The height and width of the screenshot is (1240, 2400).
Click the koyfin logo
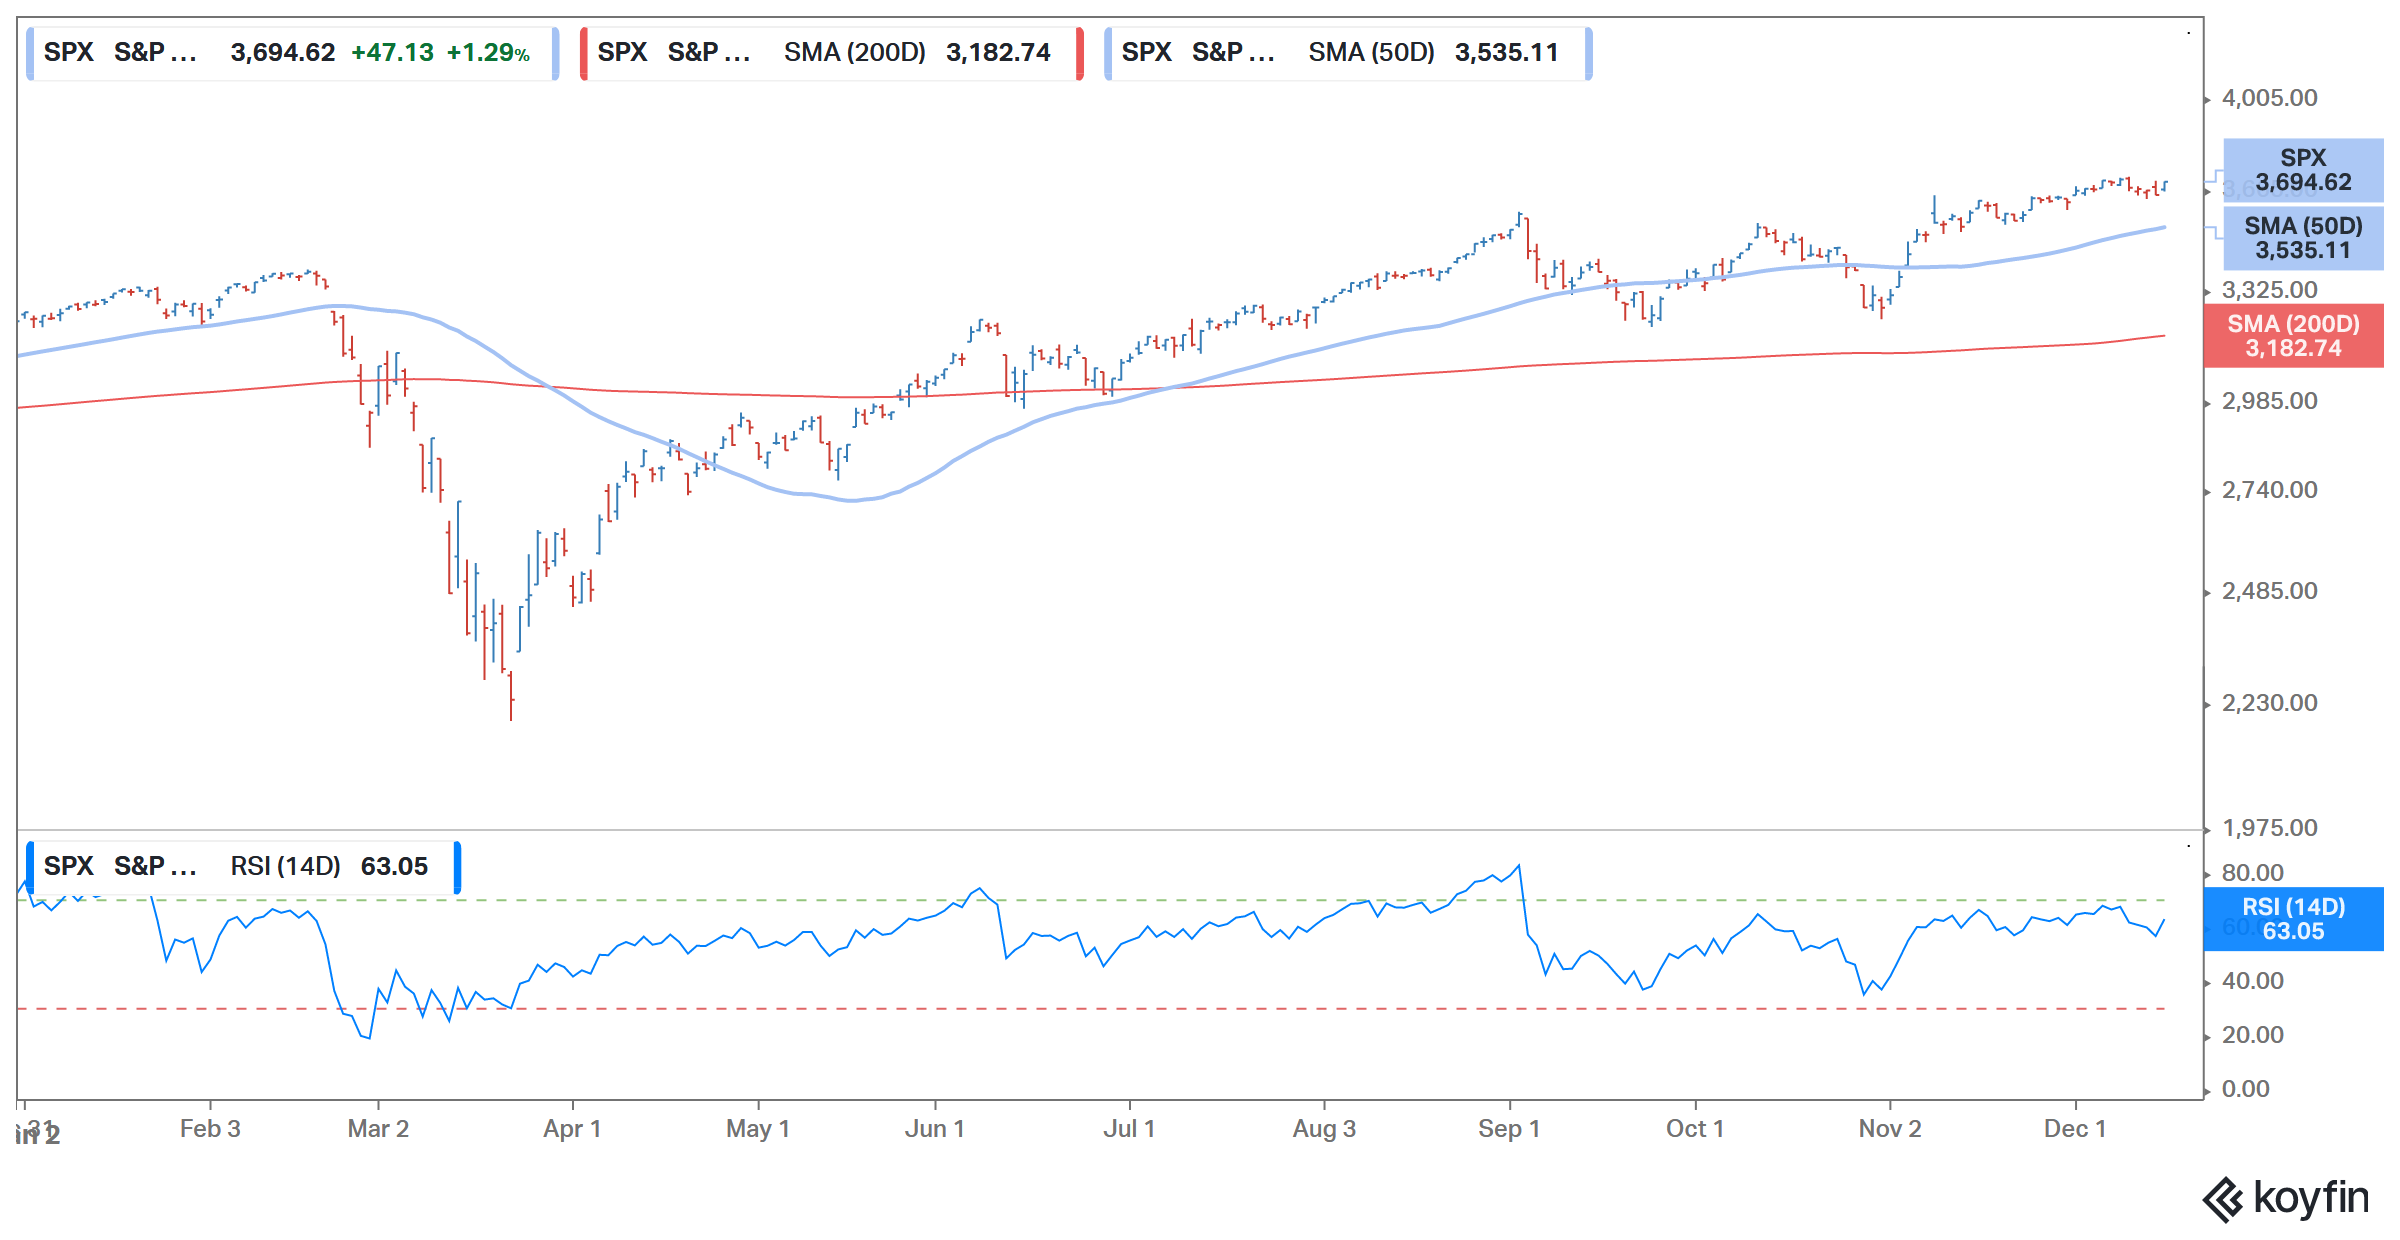(x=2285, y=1198)
